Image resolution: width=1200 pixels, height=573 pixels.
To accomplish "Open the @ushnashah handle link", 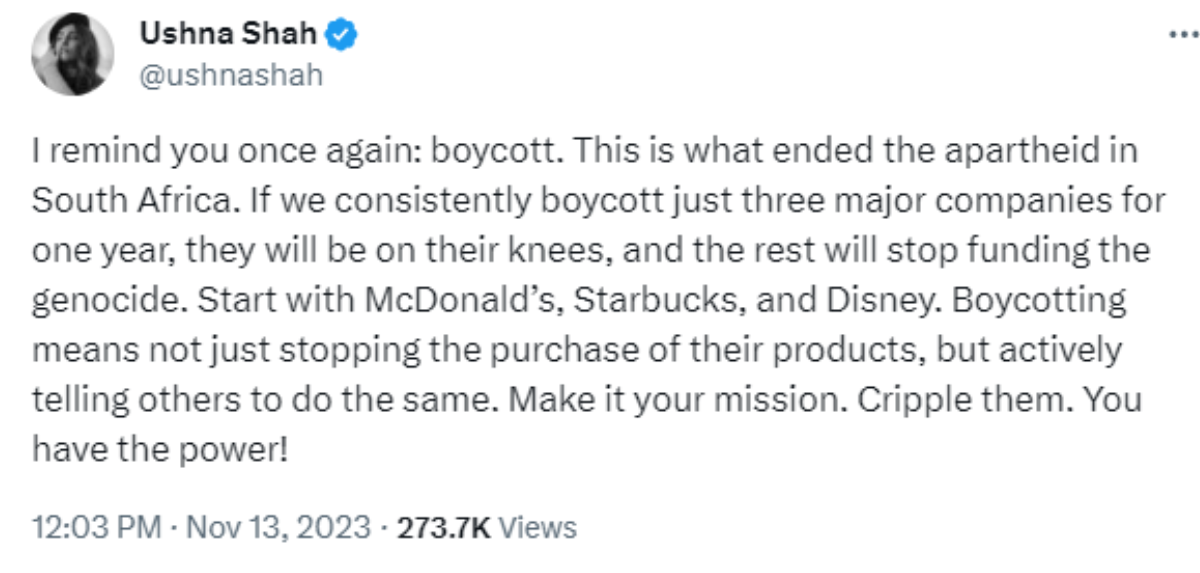I will (x=230, y=76).
